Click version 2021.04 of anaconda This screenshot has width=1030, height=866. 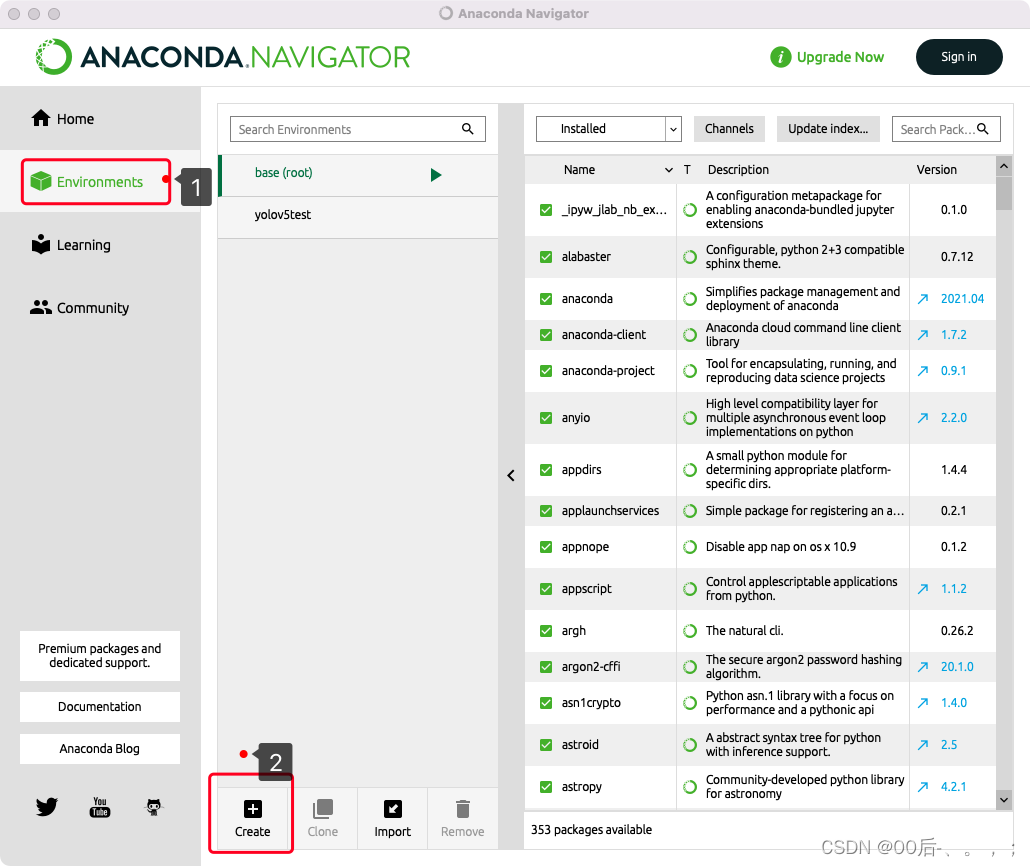pos(962,299)
